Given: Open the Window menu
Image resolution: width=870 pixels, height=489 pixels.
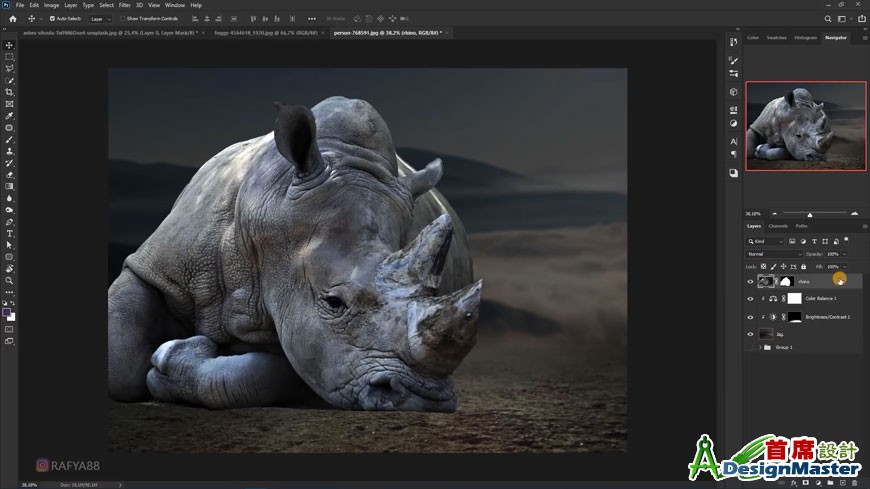Looking at the screenshot, I should click(175, 5).
